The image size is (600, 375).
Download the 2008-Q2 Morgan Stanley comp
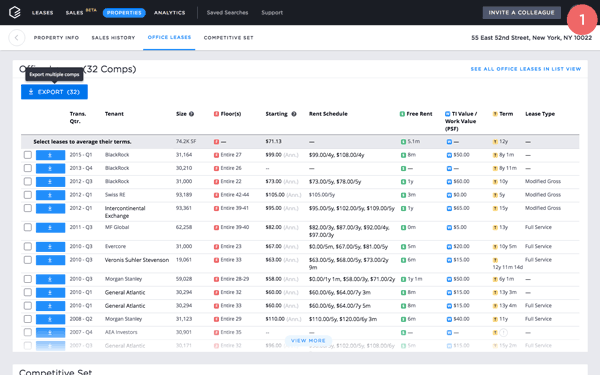click(50, 319)
